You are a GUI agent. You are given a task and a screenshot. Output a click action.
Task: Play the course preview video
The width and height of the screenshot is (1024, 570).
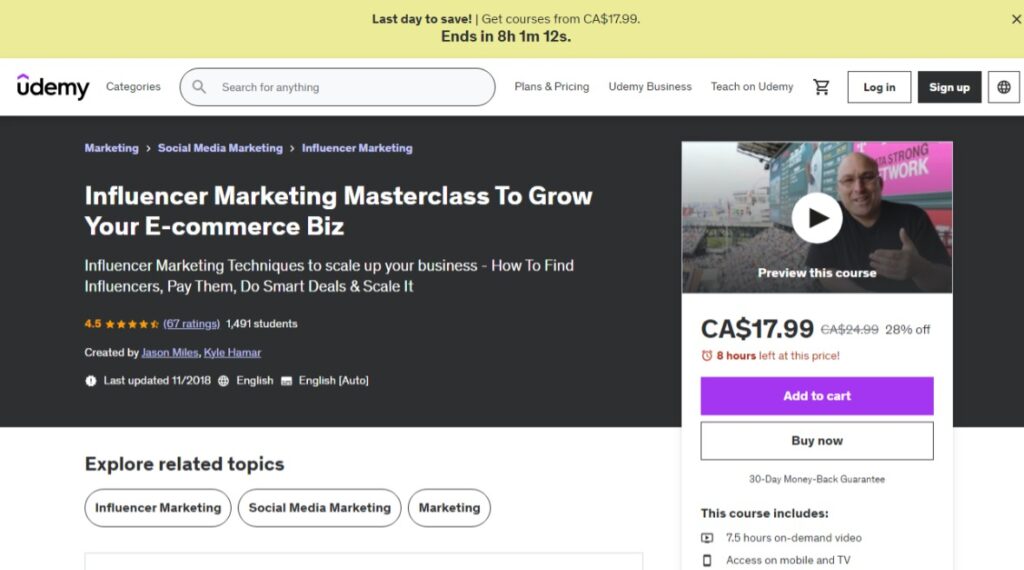click(817, 218)
